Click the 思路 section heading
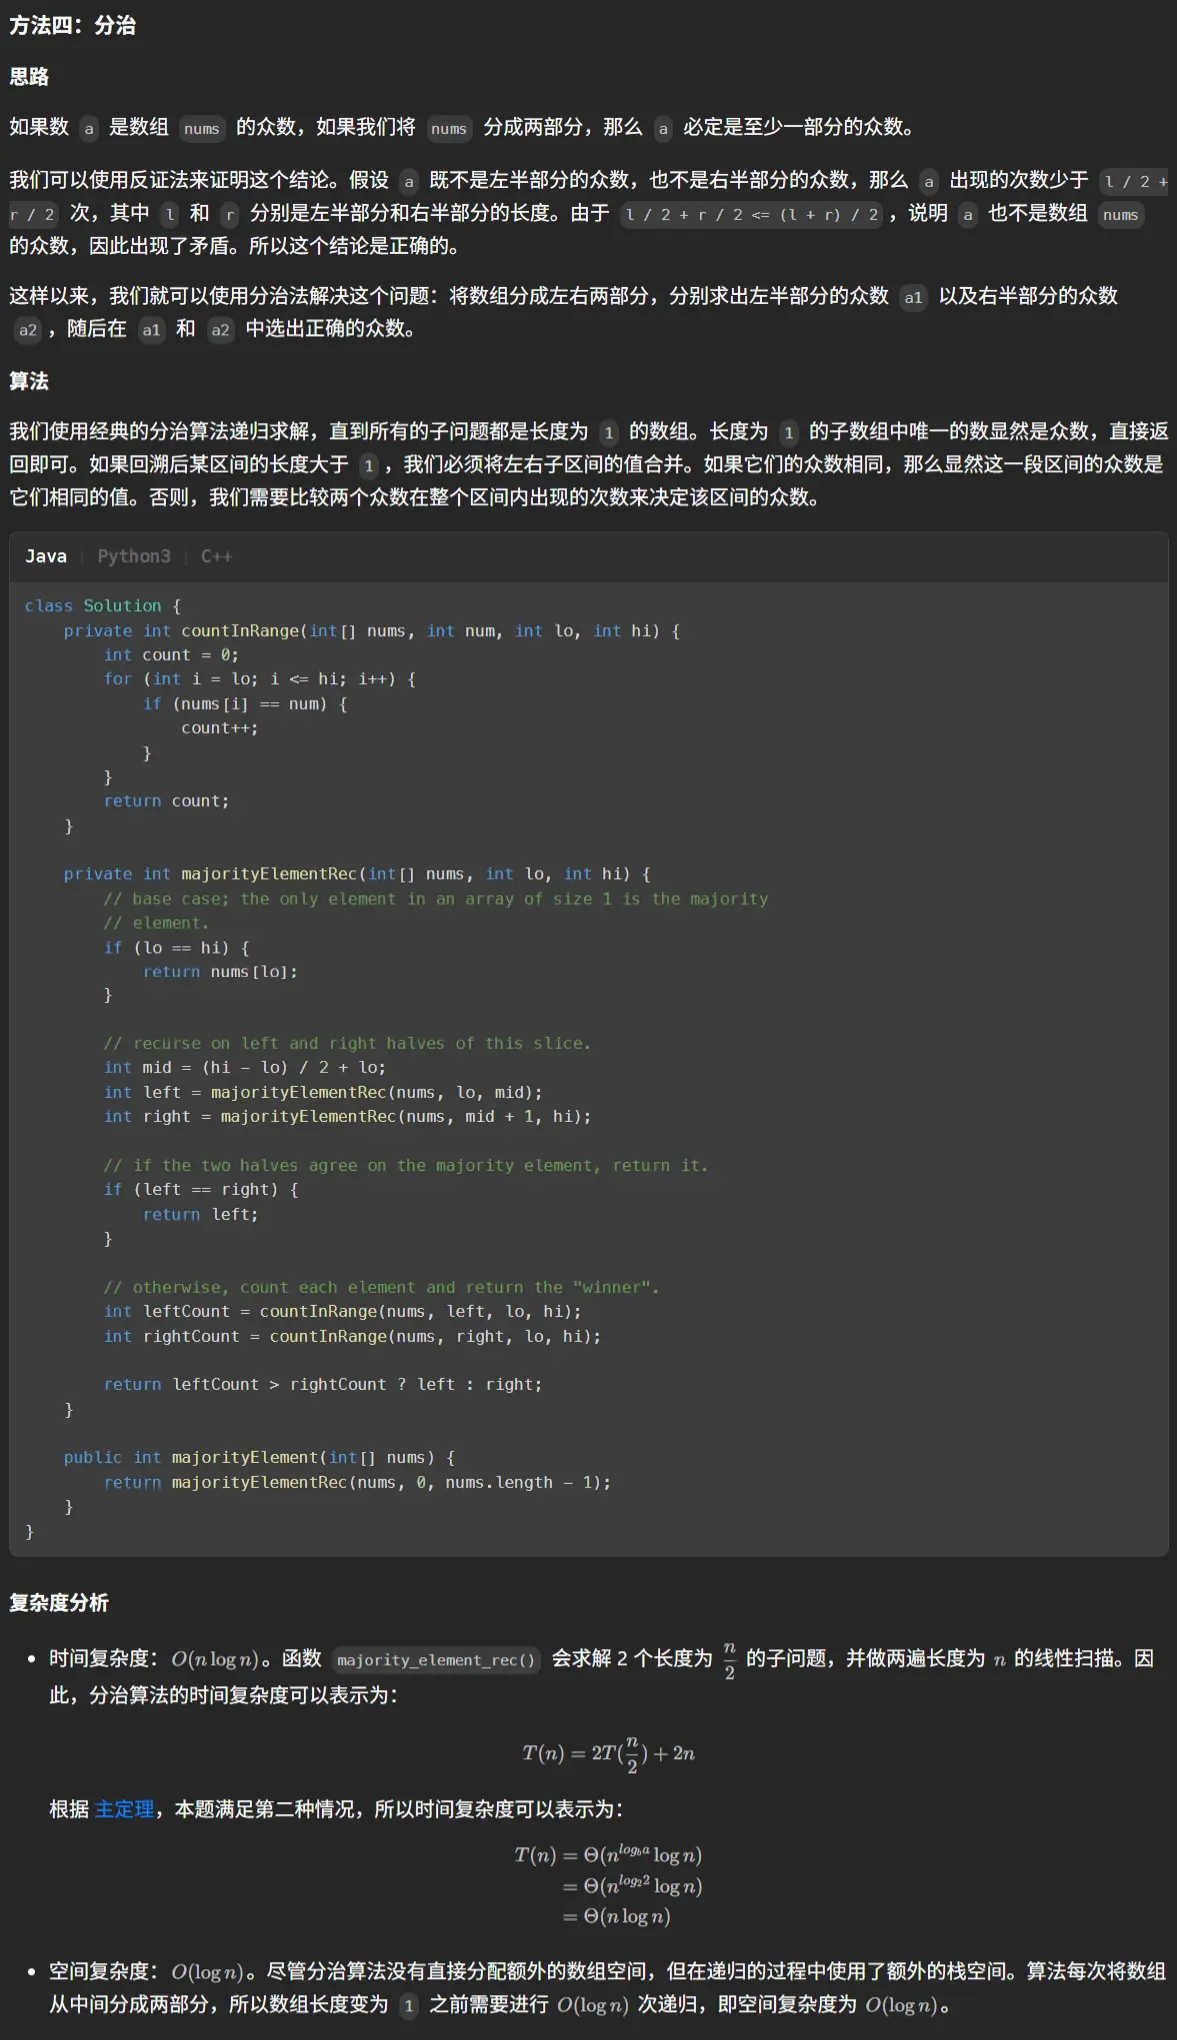This screenshot has width=1177, height=2040. pos(29,77)
